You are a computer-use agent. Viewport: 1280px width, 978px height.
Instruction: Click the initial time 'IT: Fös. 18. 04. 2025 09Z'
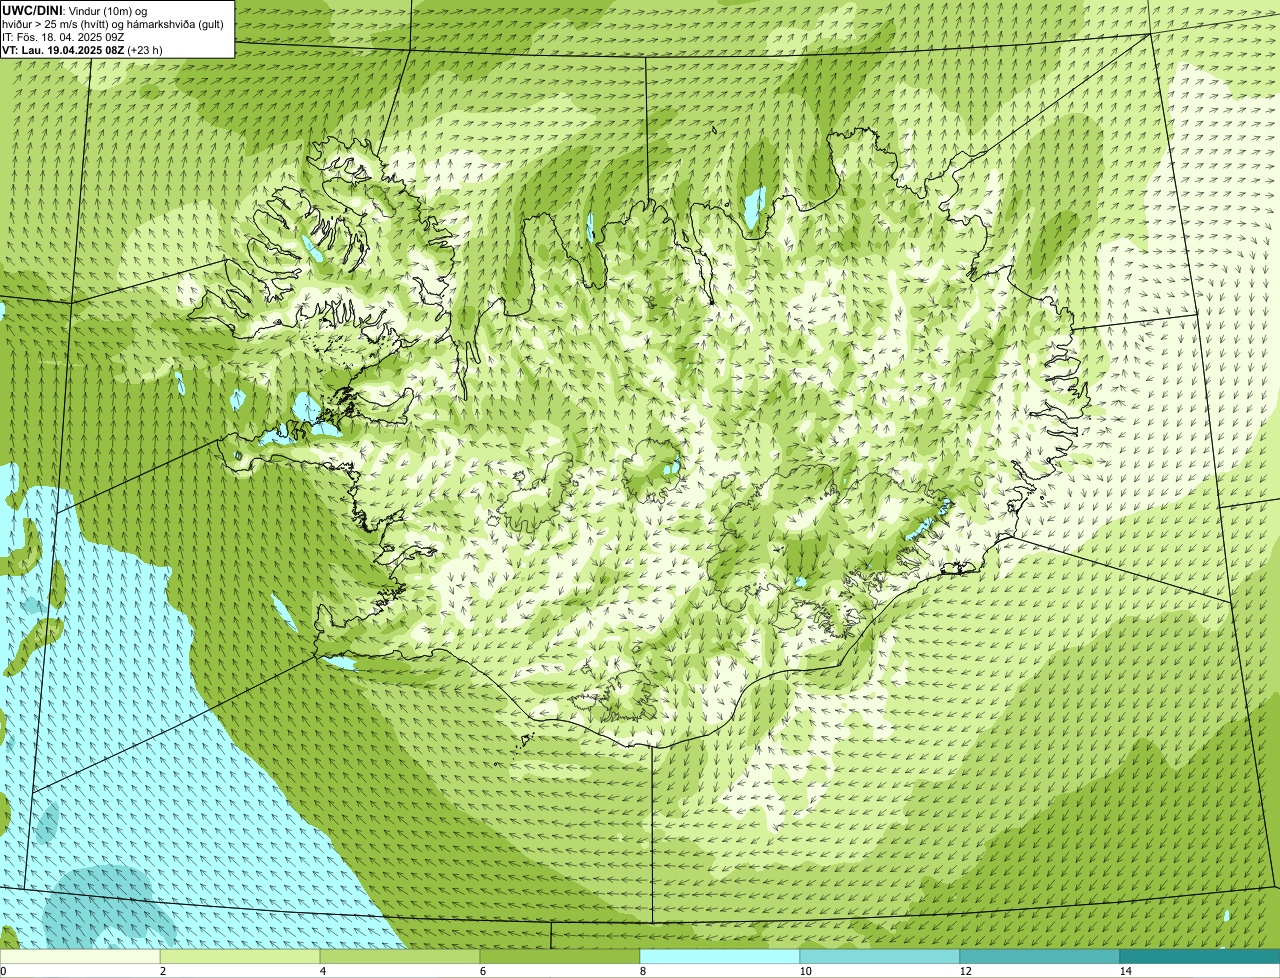(x=63, y=37)
